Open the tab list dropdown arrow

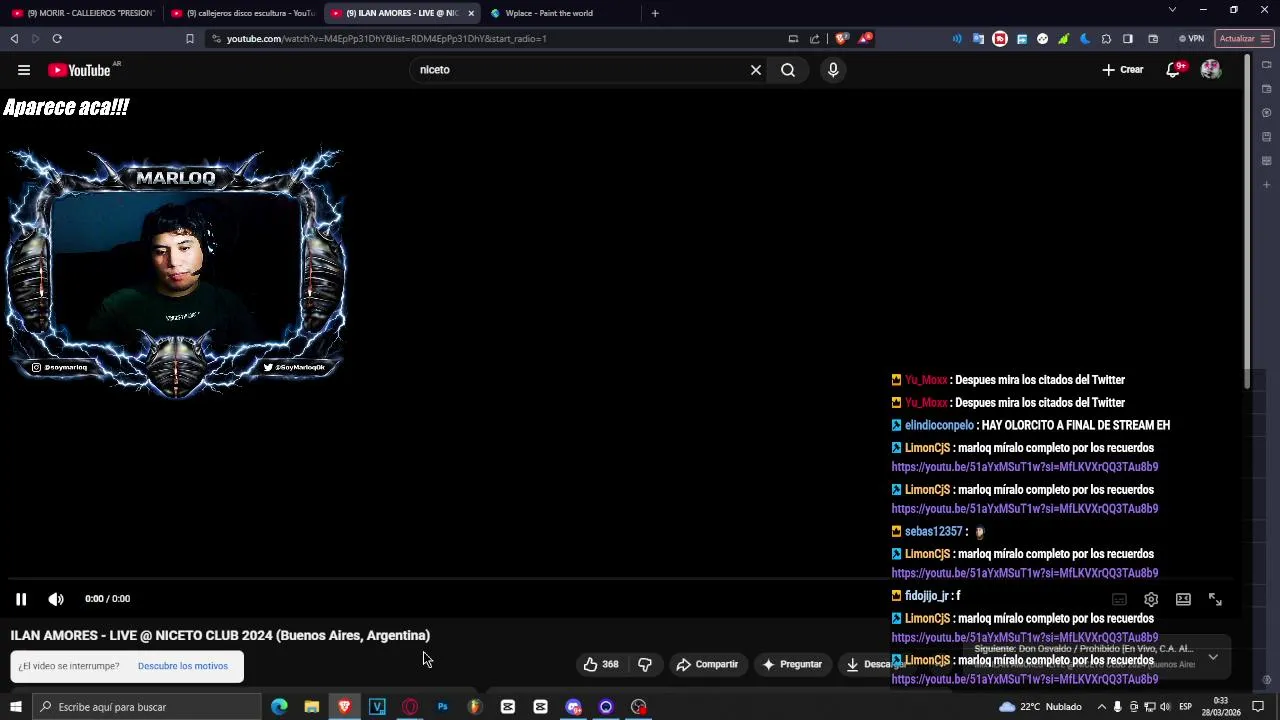point(1172,10)
